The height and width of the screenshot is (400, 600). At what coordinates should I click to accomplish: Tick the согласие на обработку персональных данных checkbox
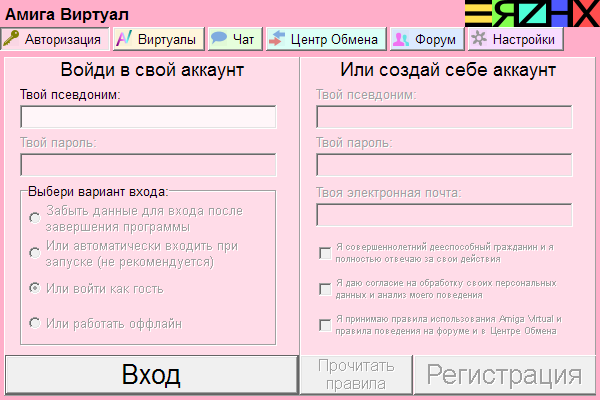(x=325, y=289)
